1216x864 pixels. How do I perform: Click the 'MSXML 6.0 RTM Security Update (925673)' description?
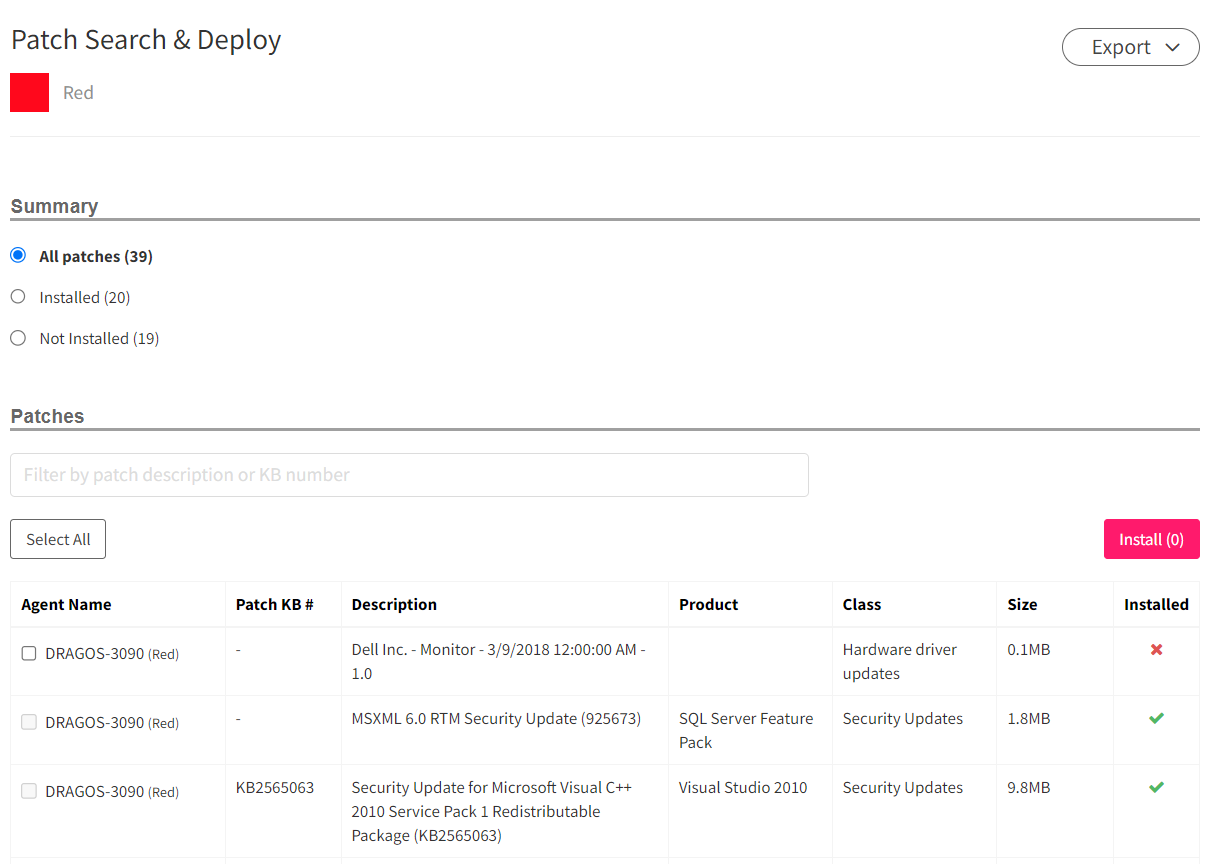(496, 718)
